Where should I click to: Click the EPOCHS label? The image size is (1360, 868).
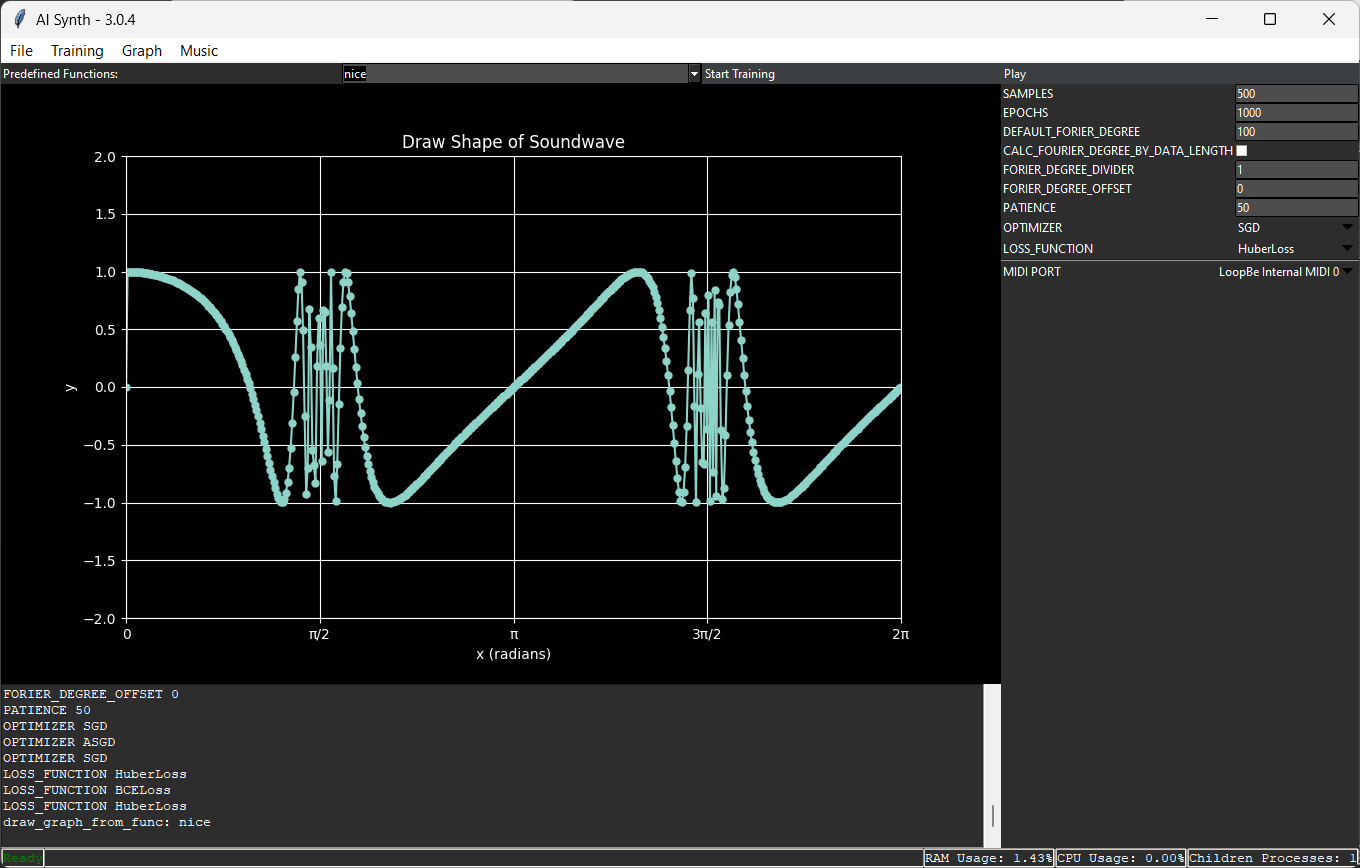click(x=1026, y=112)
